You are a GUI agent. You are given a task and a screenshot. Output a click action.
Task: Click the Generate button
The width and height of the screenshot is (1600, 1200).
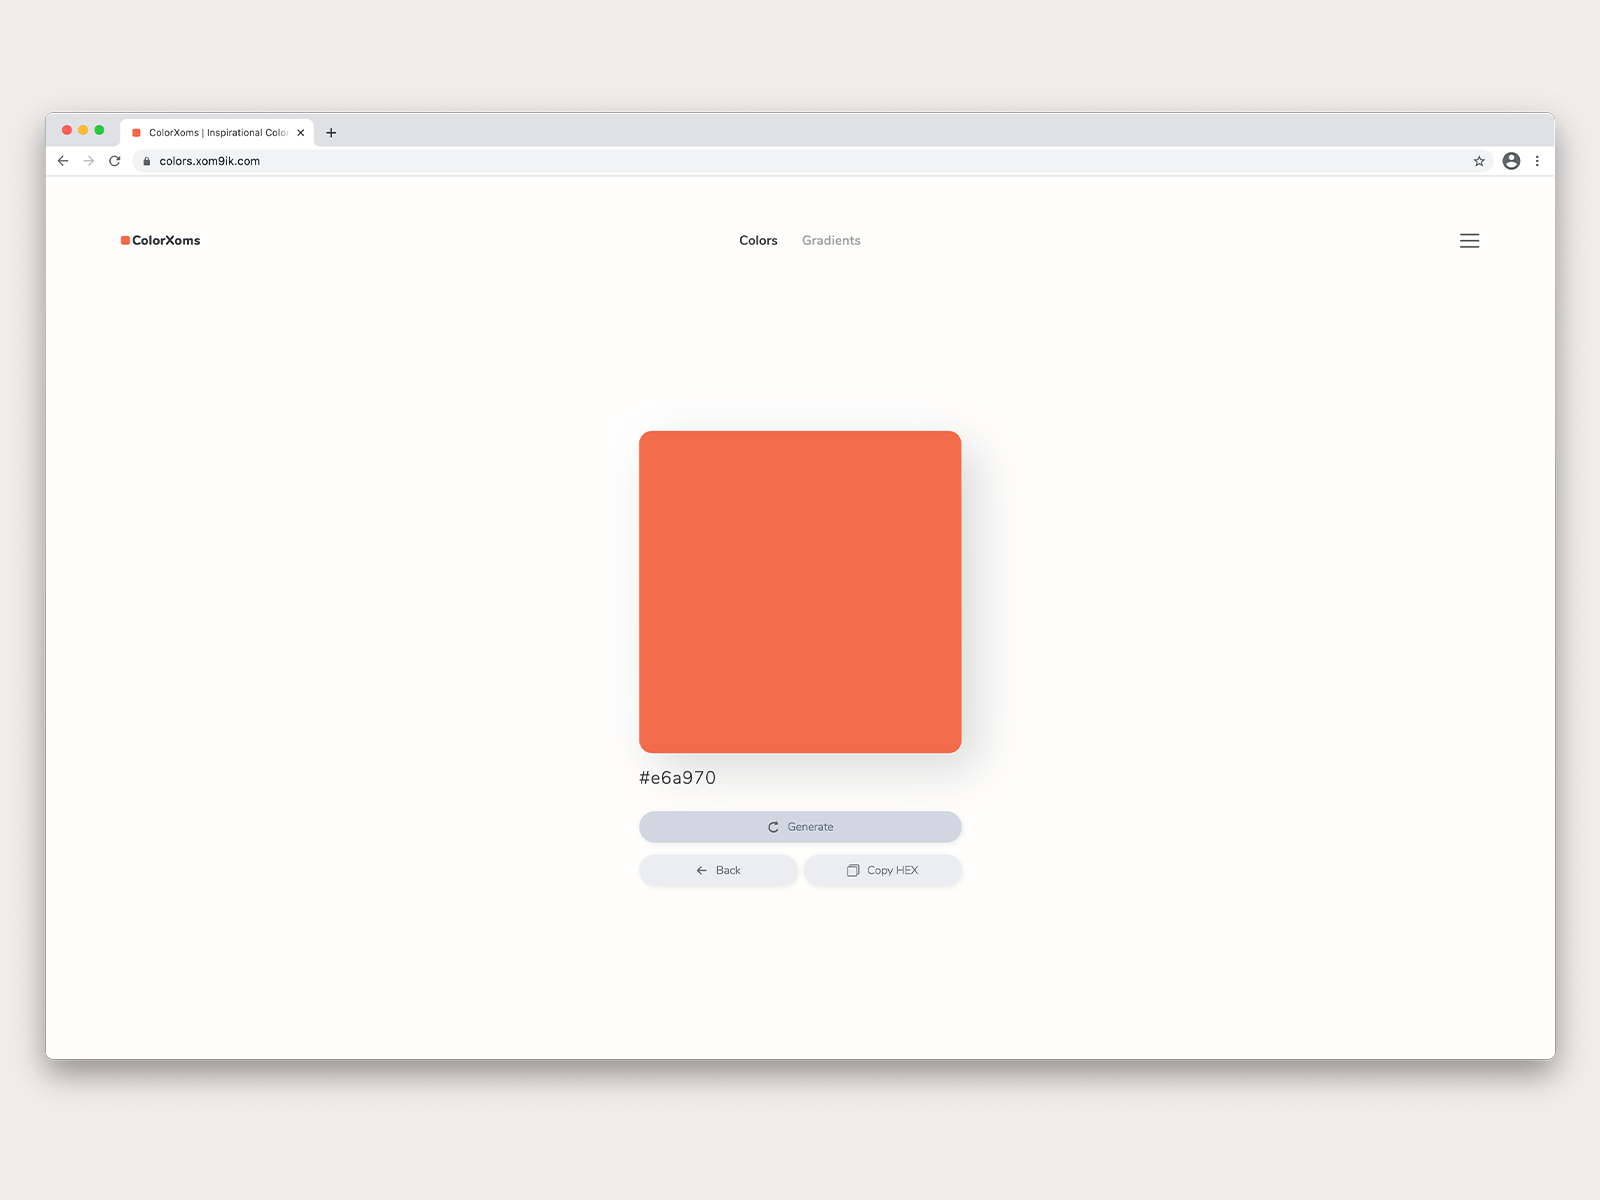pyautogui.click(x=800, y=827)
